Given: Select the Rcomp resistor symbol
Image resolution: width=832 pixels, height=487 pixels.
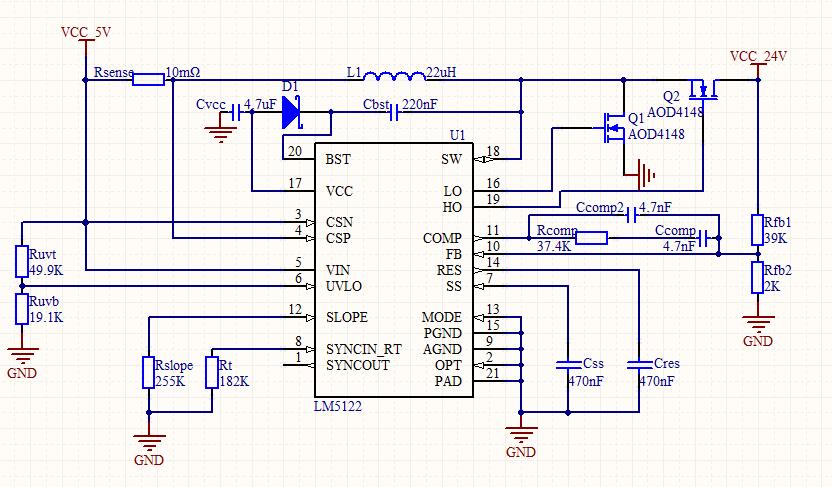Looking at the screenshot, I should tap(592, 238).
